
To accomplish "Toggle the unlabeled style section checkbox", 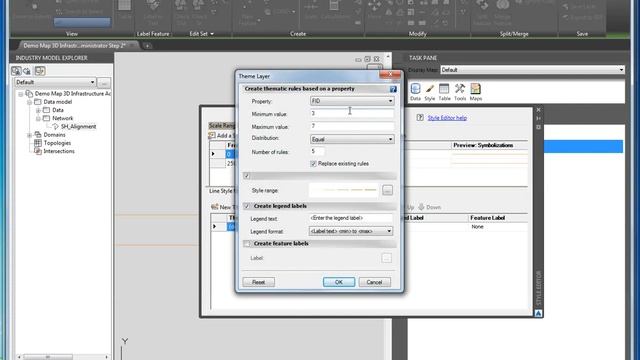I will pyautogui.click(x=247, y=176).
